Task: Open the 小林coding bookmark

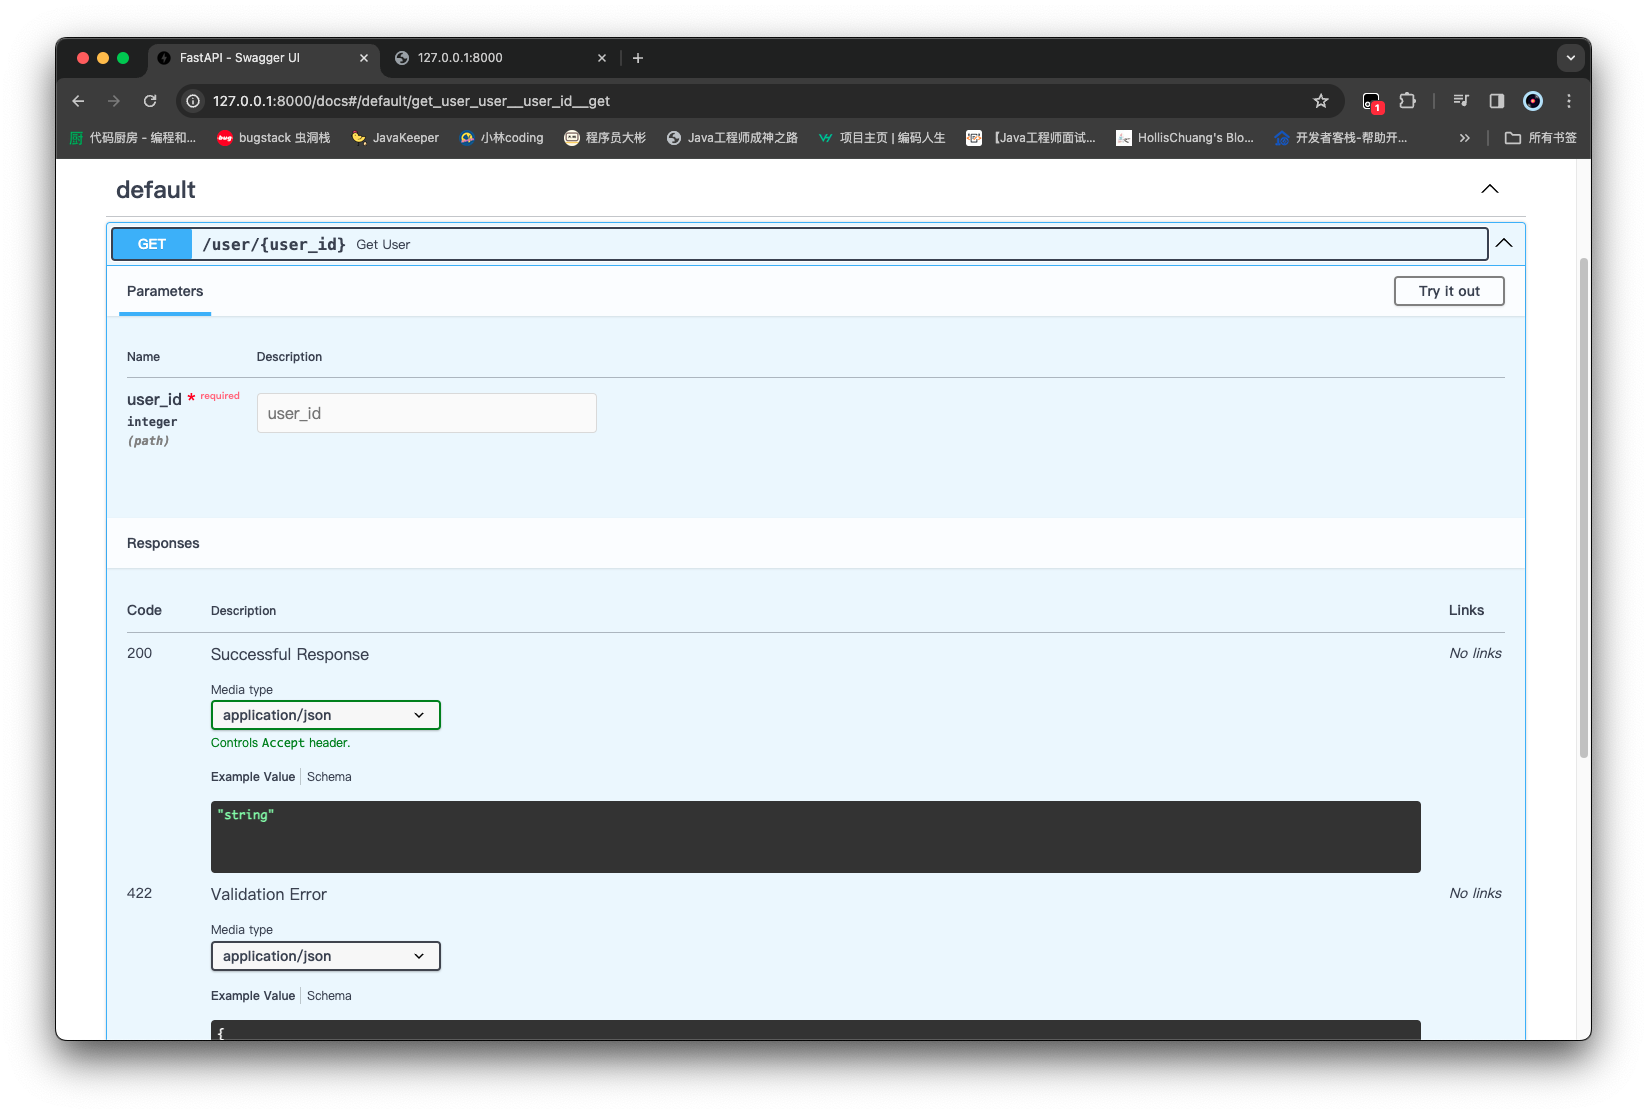Action: coord(502,138)
